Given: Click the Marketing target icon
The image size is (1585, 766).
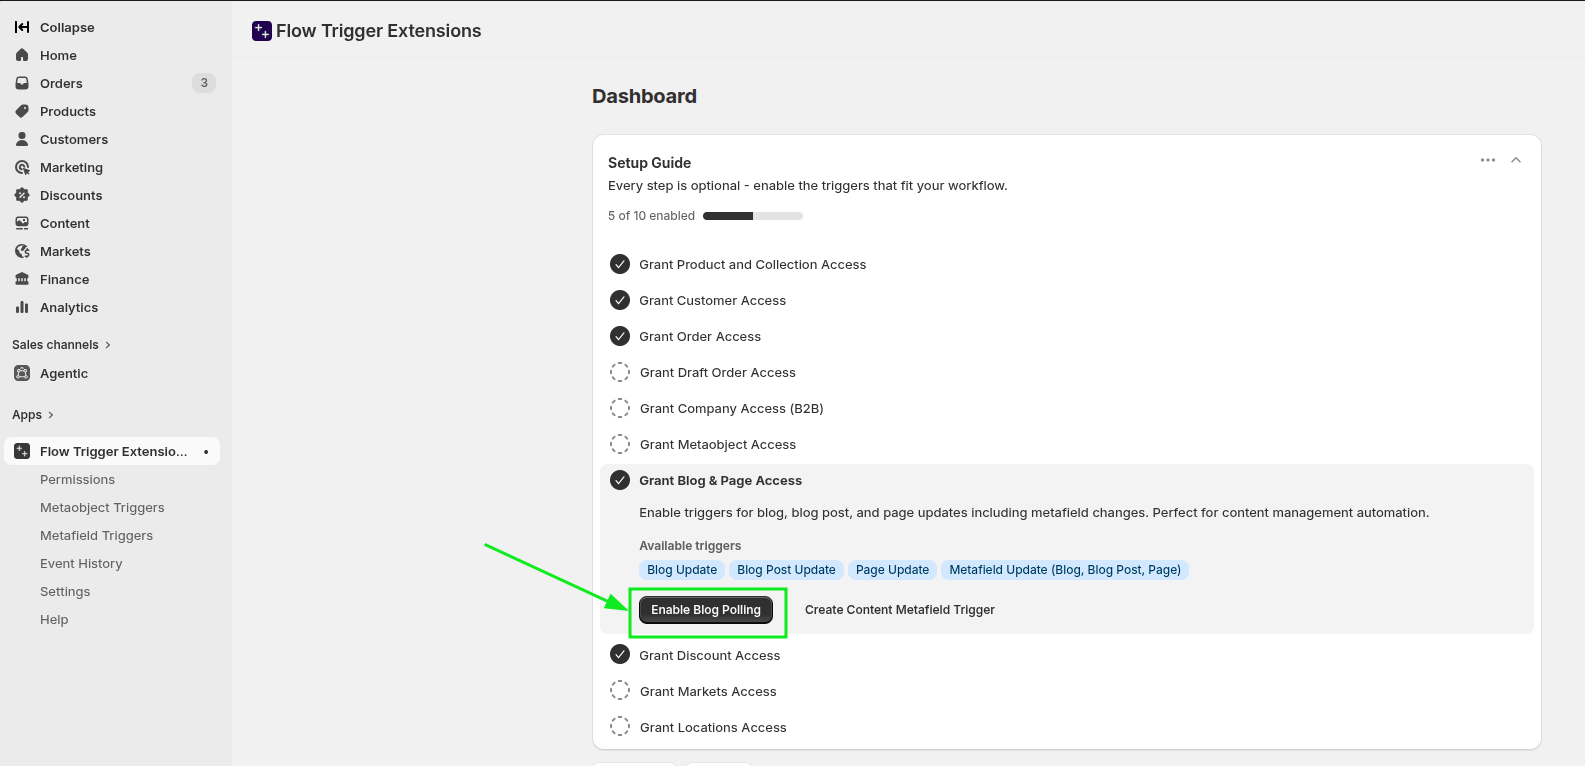Looking at the screenshot, I should [x=22, y=167].
